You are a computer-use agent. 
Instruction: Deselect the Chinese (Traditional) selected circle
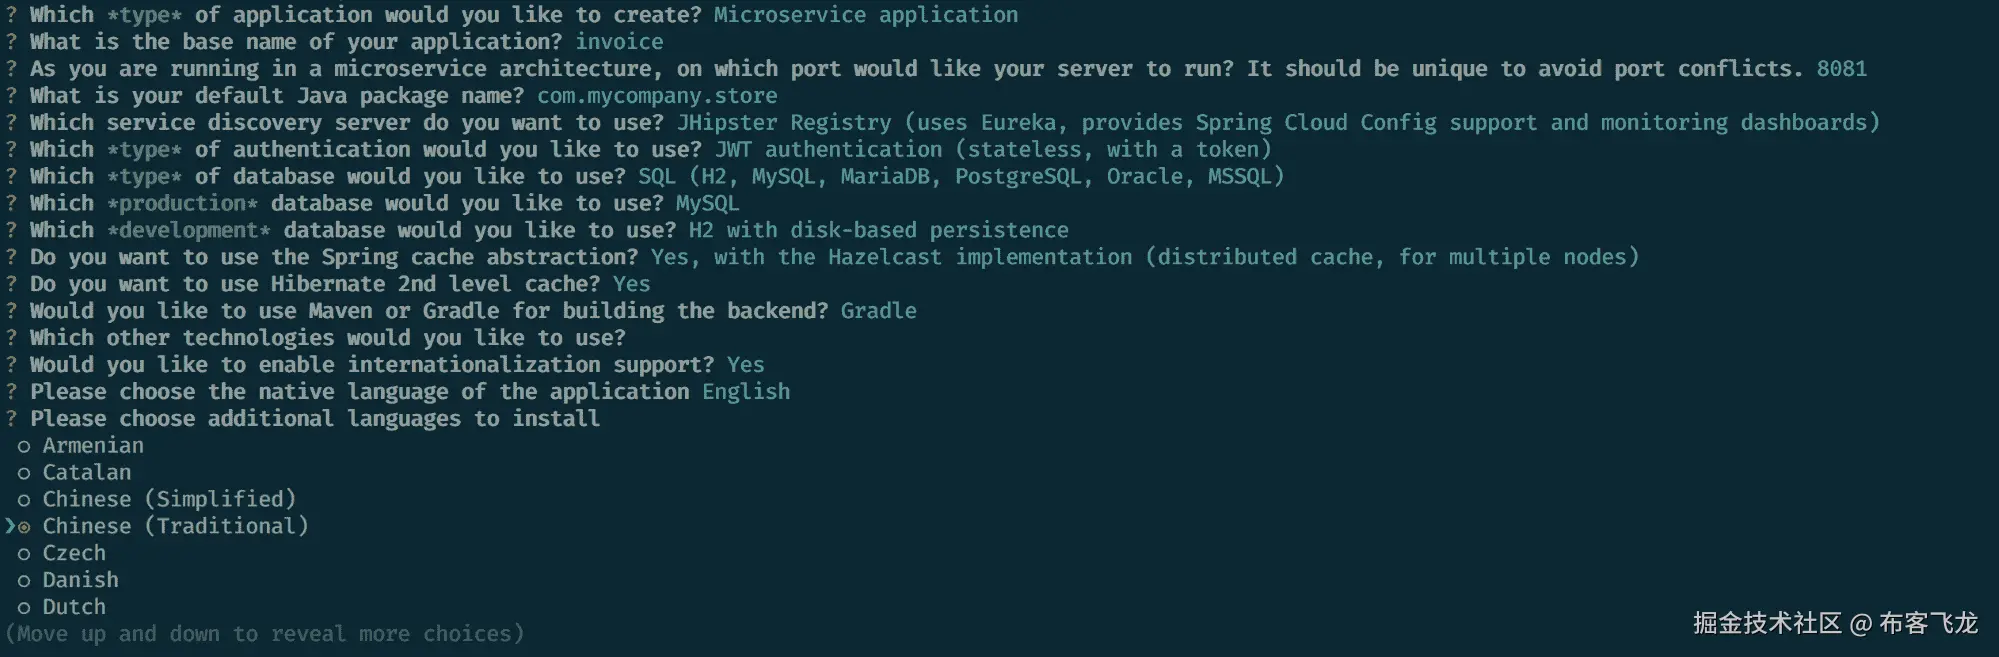tap(24, 527)
